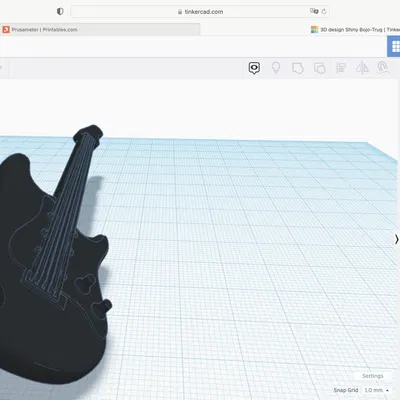
Task: Expand the shapes panel side arrow
Action: point(396,239)
